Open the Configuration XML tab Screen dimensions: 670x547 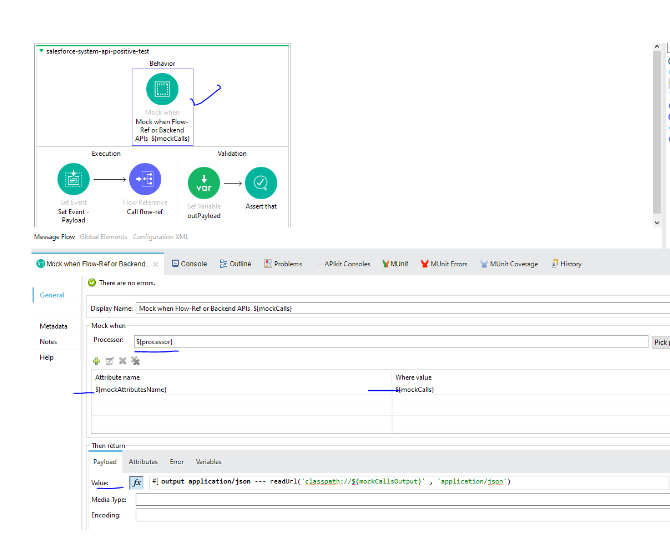point(160,237)
